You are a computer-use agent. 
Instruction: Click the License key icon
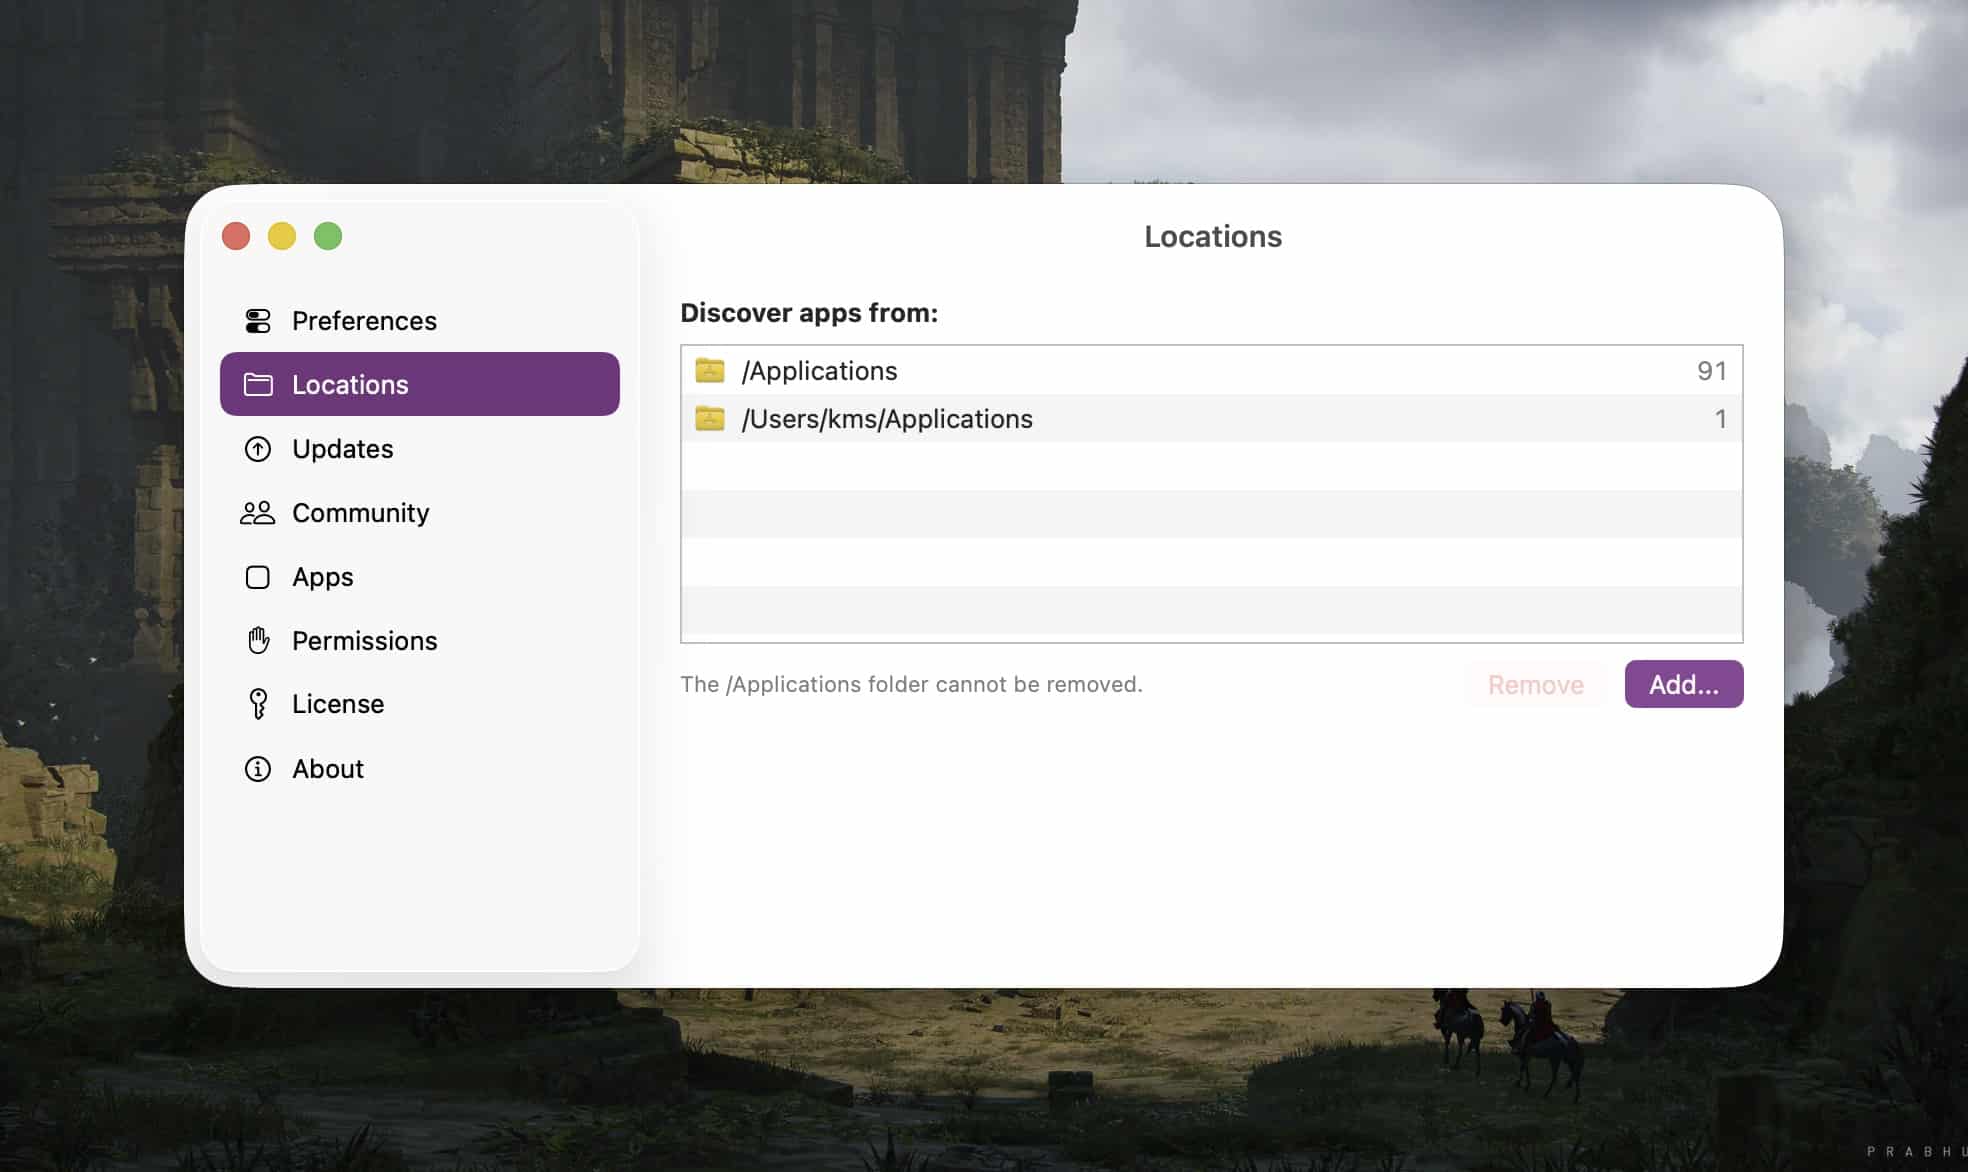pos(258,704)
